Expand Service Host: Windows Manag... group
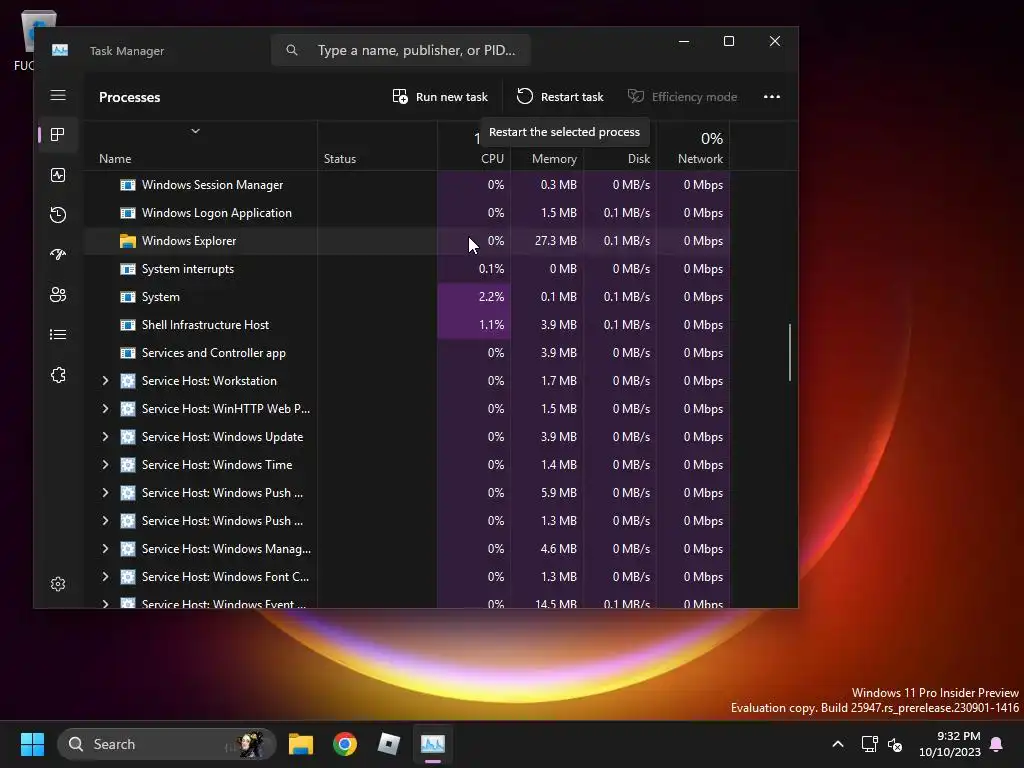Viewport: 1024px width, 768px height. click(105, 549)
